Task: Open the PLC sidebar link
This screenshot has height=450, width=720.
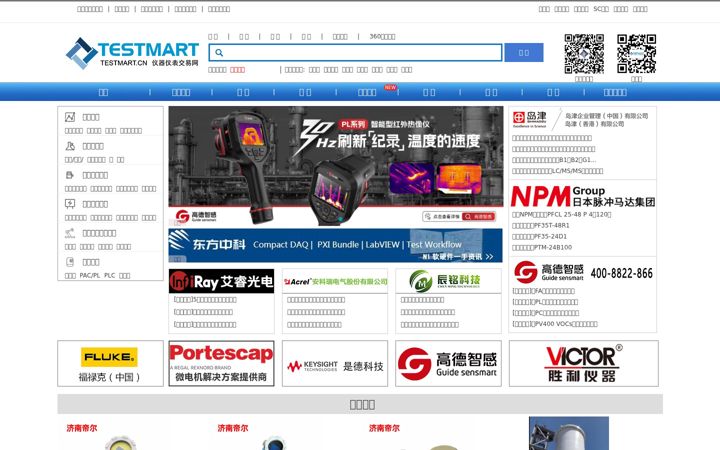Action: [x=109, y=276]
